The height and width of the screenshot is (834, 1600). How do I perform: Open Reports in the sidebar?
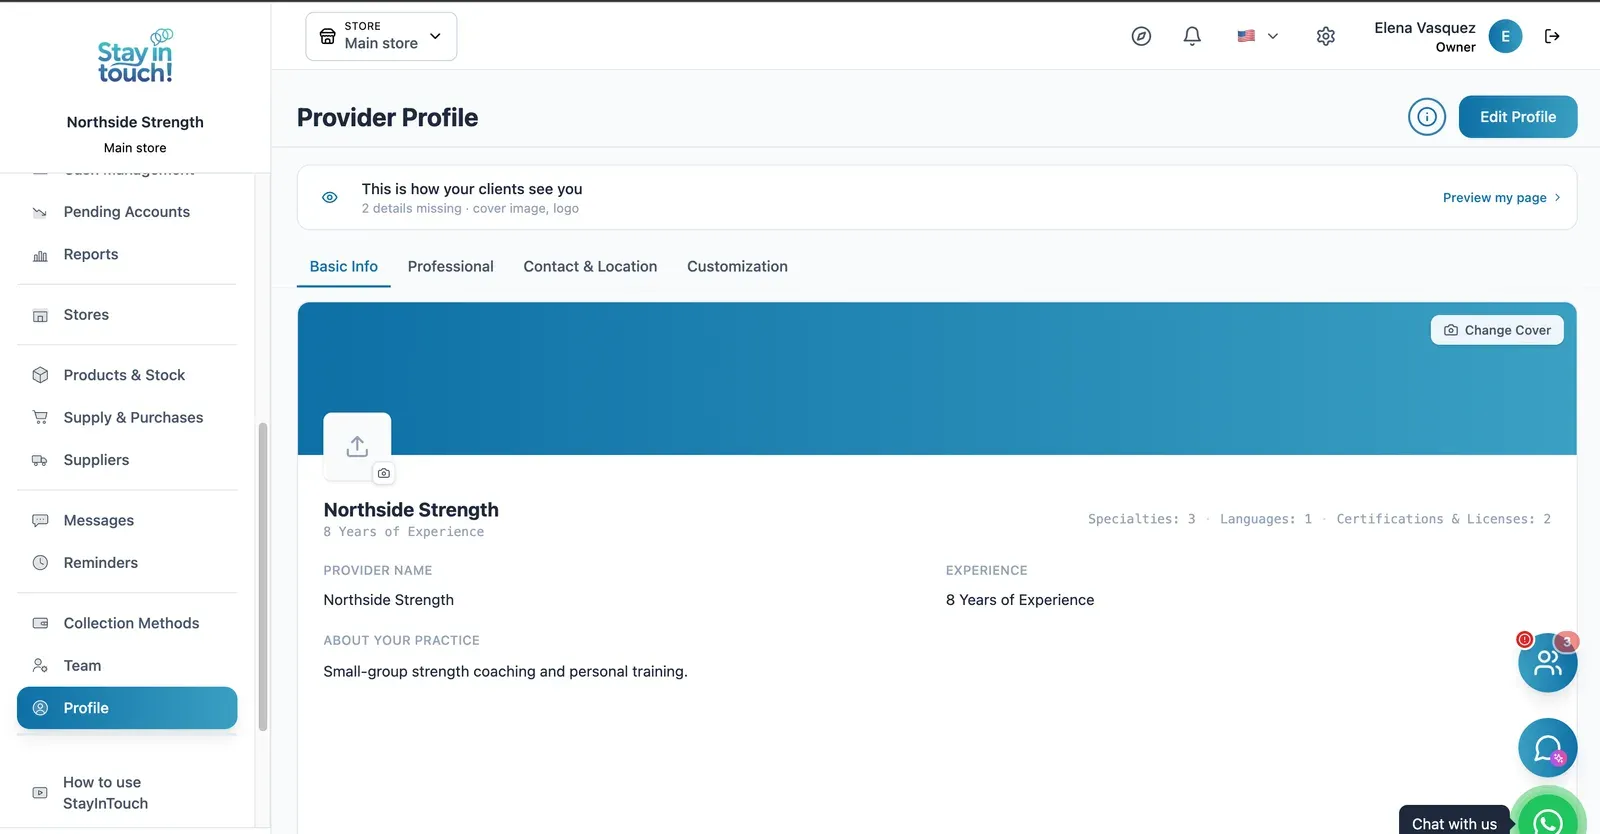(x=127, y=255)
